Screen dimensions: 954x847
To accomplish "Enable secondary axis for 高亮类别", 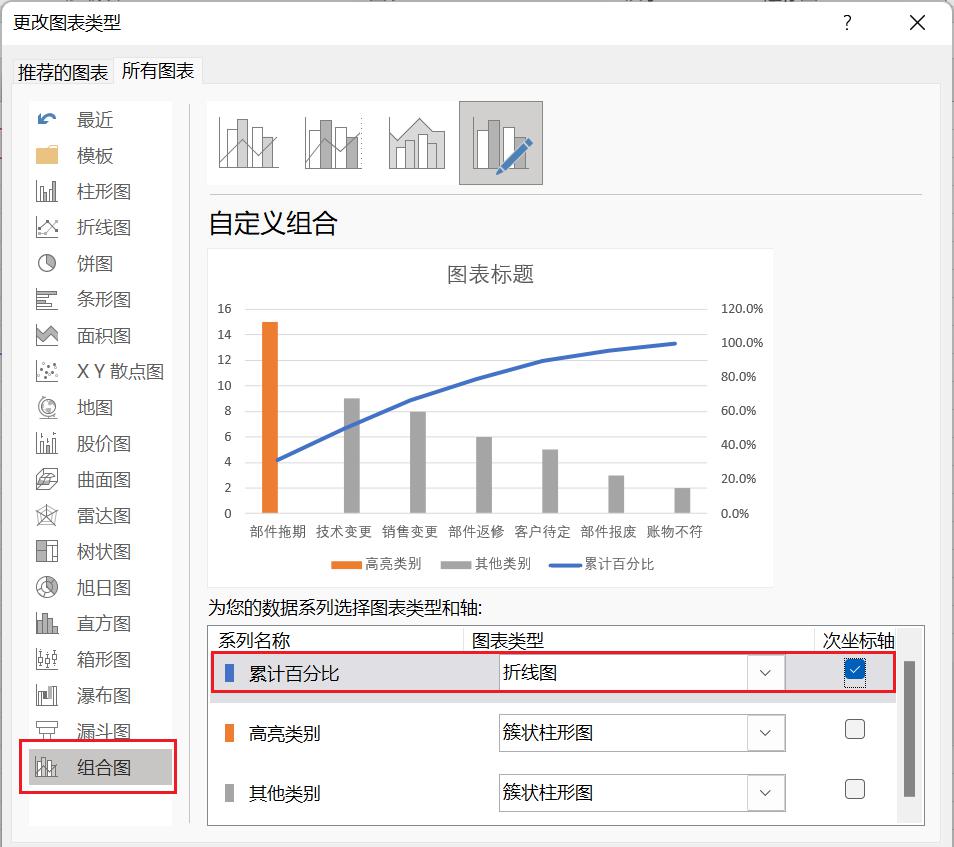I will coord(855,729).
